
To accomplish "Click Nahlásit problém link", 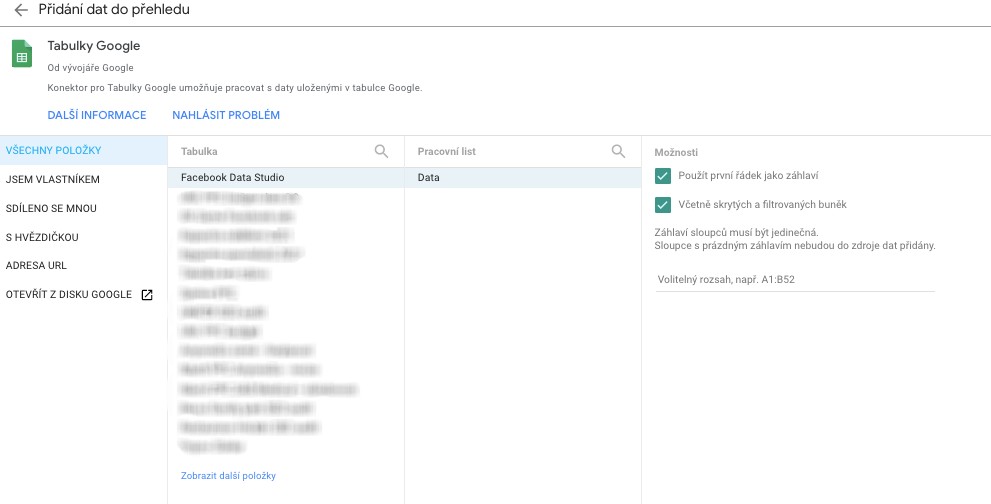I will point(226,115).
